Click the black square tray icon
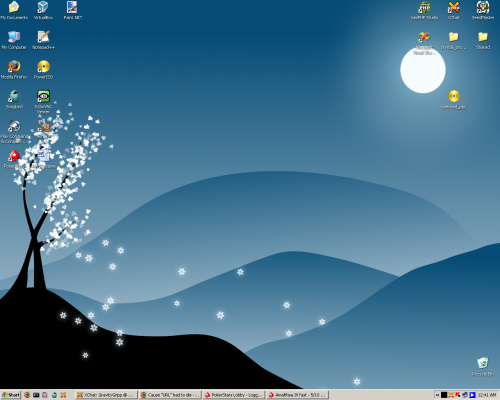 click(x=444, y=395)
